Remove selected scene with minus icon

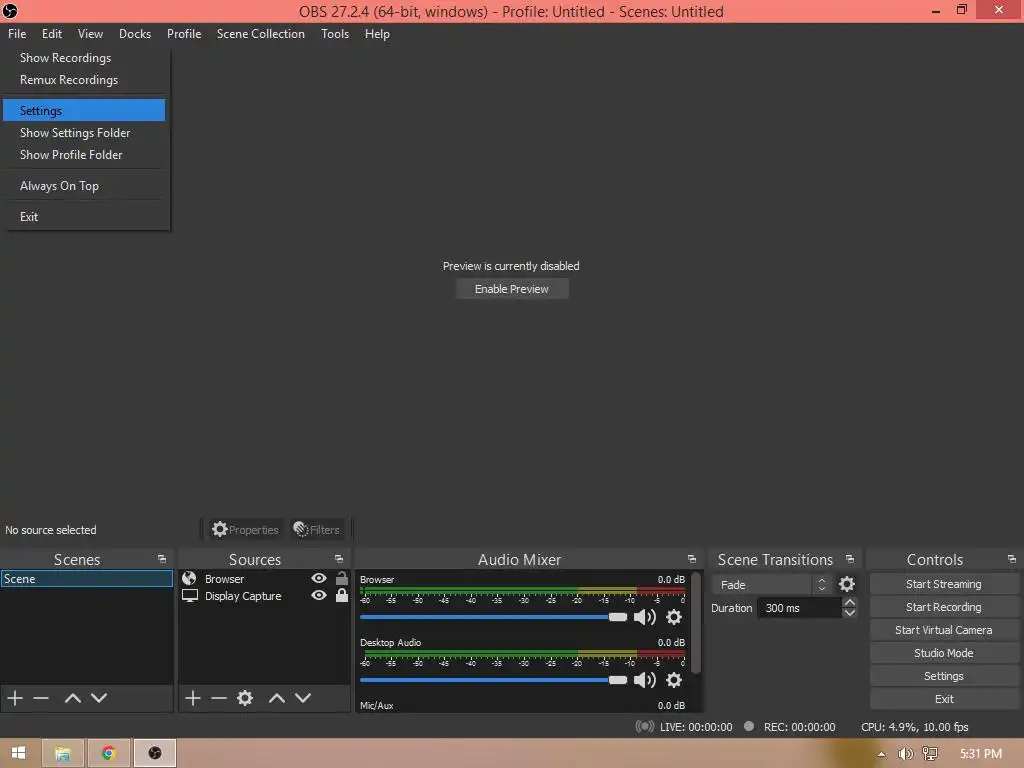click(41, 698)
